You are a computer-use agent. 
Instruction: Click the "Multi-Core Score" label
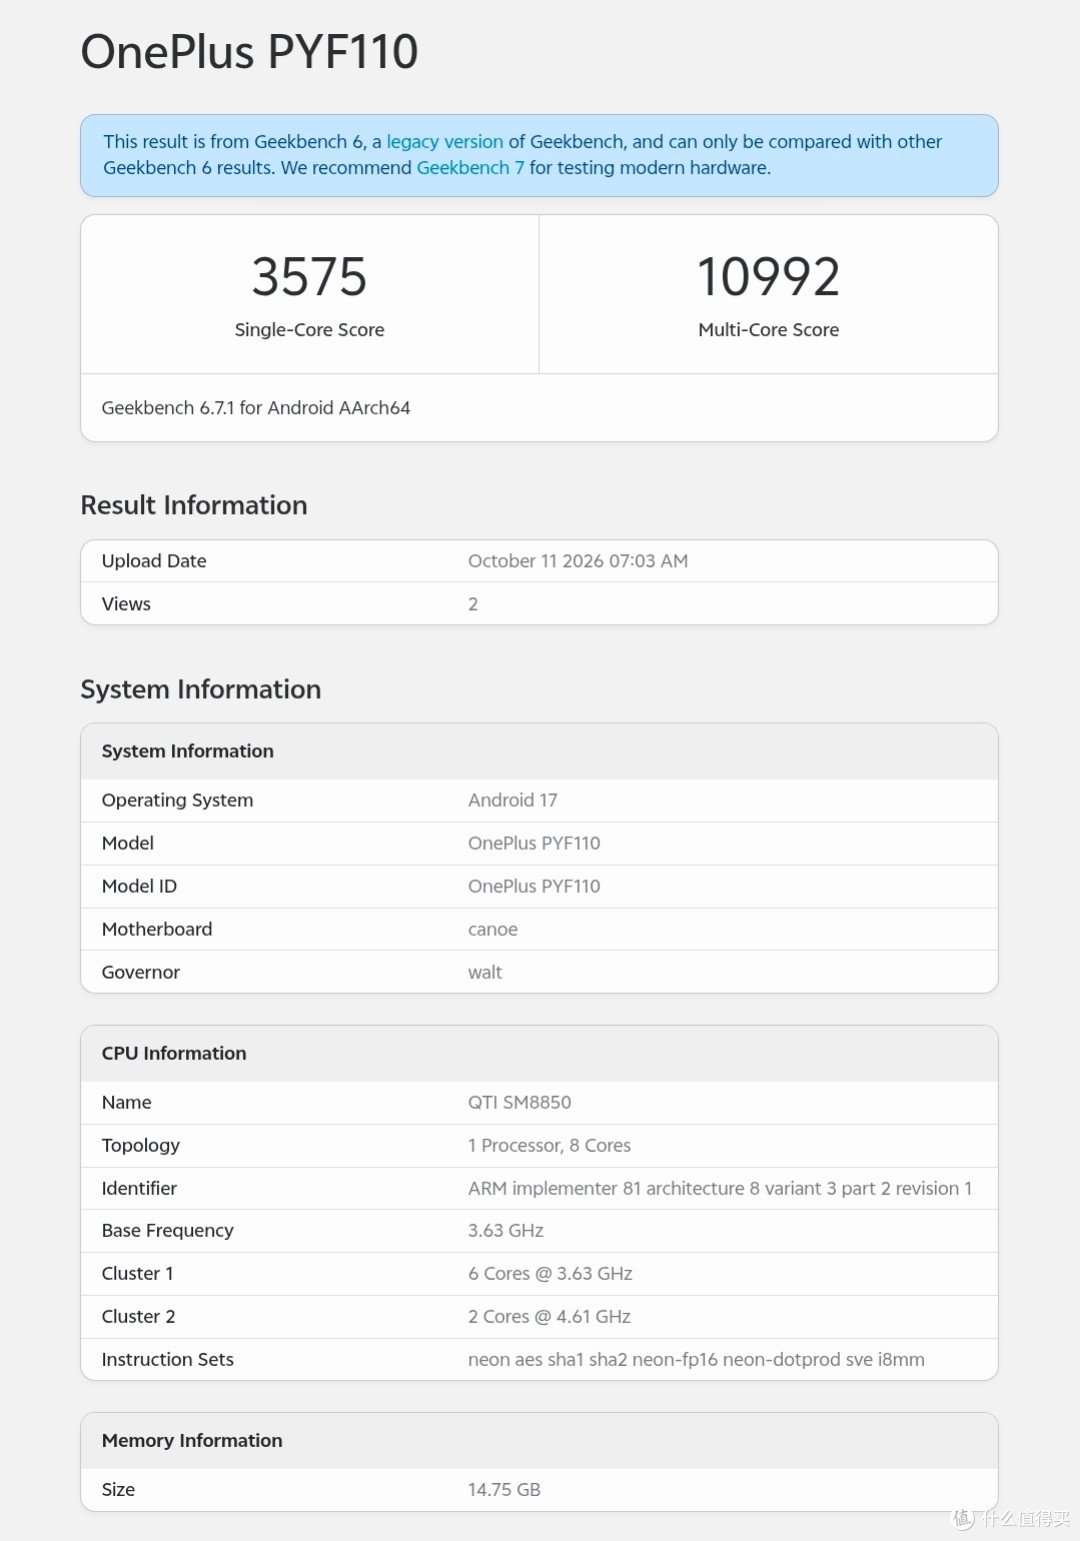click(x=768, y=330)
